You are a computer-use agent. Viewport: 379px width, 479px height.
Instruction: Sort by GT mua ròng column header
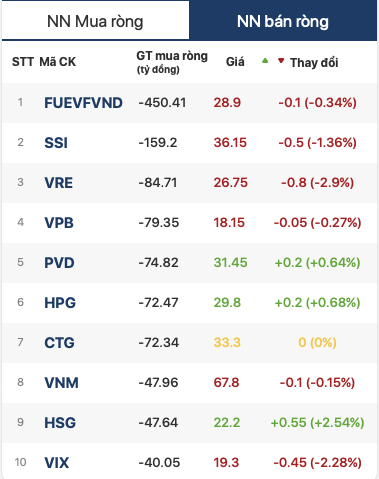(172, 62)
